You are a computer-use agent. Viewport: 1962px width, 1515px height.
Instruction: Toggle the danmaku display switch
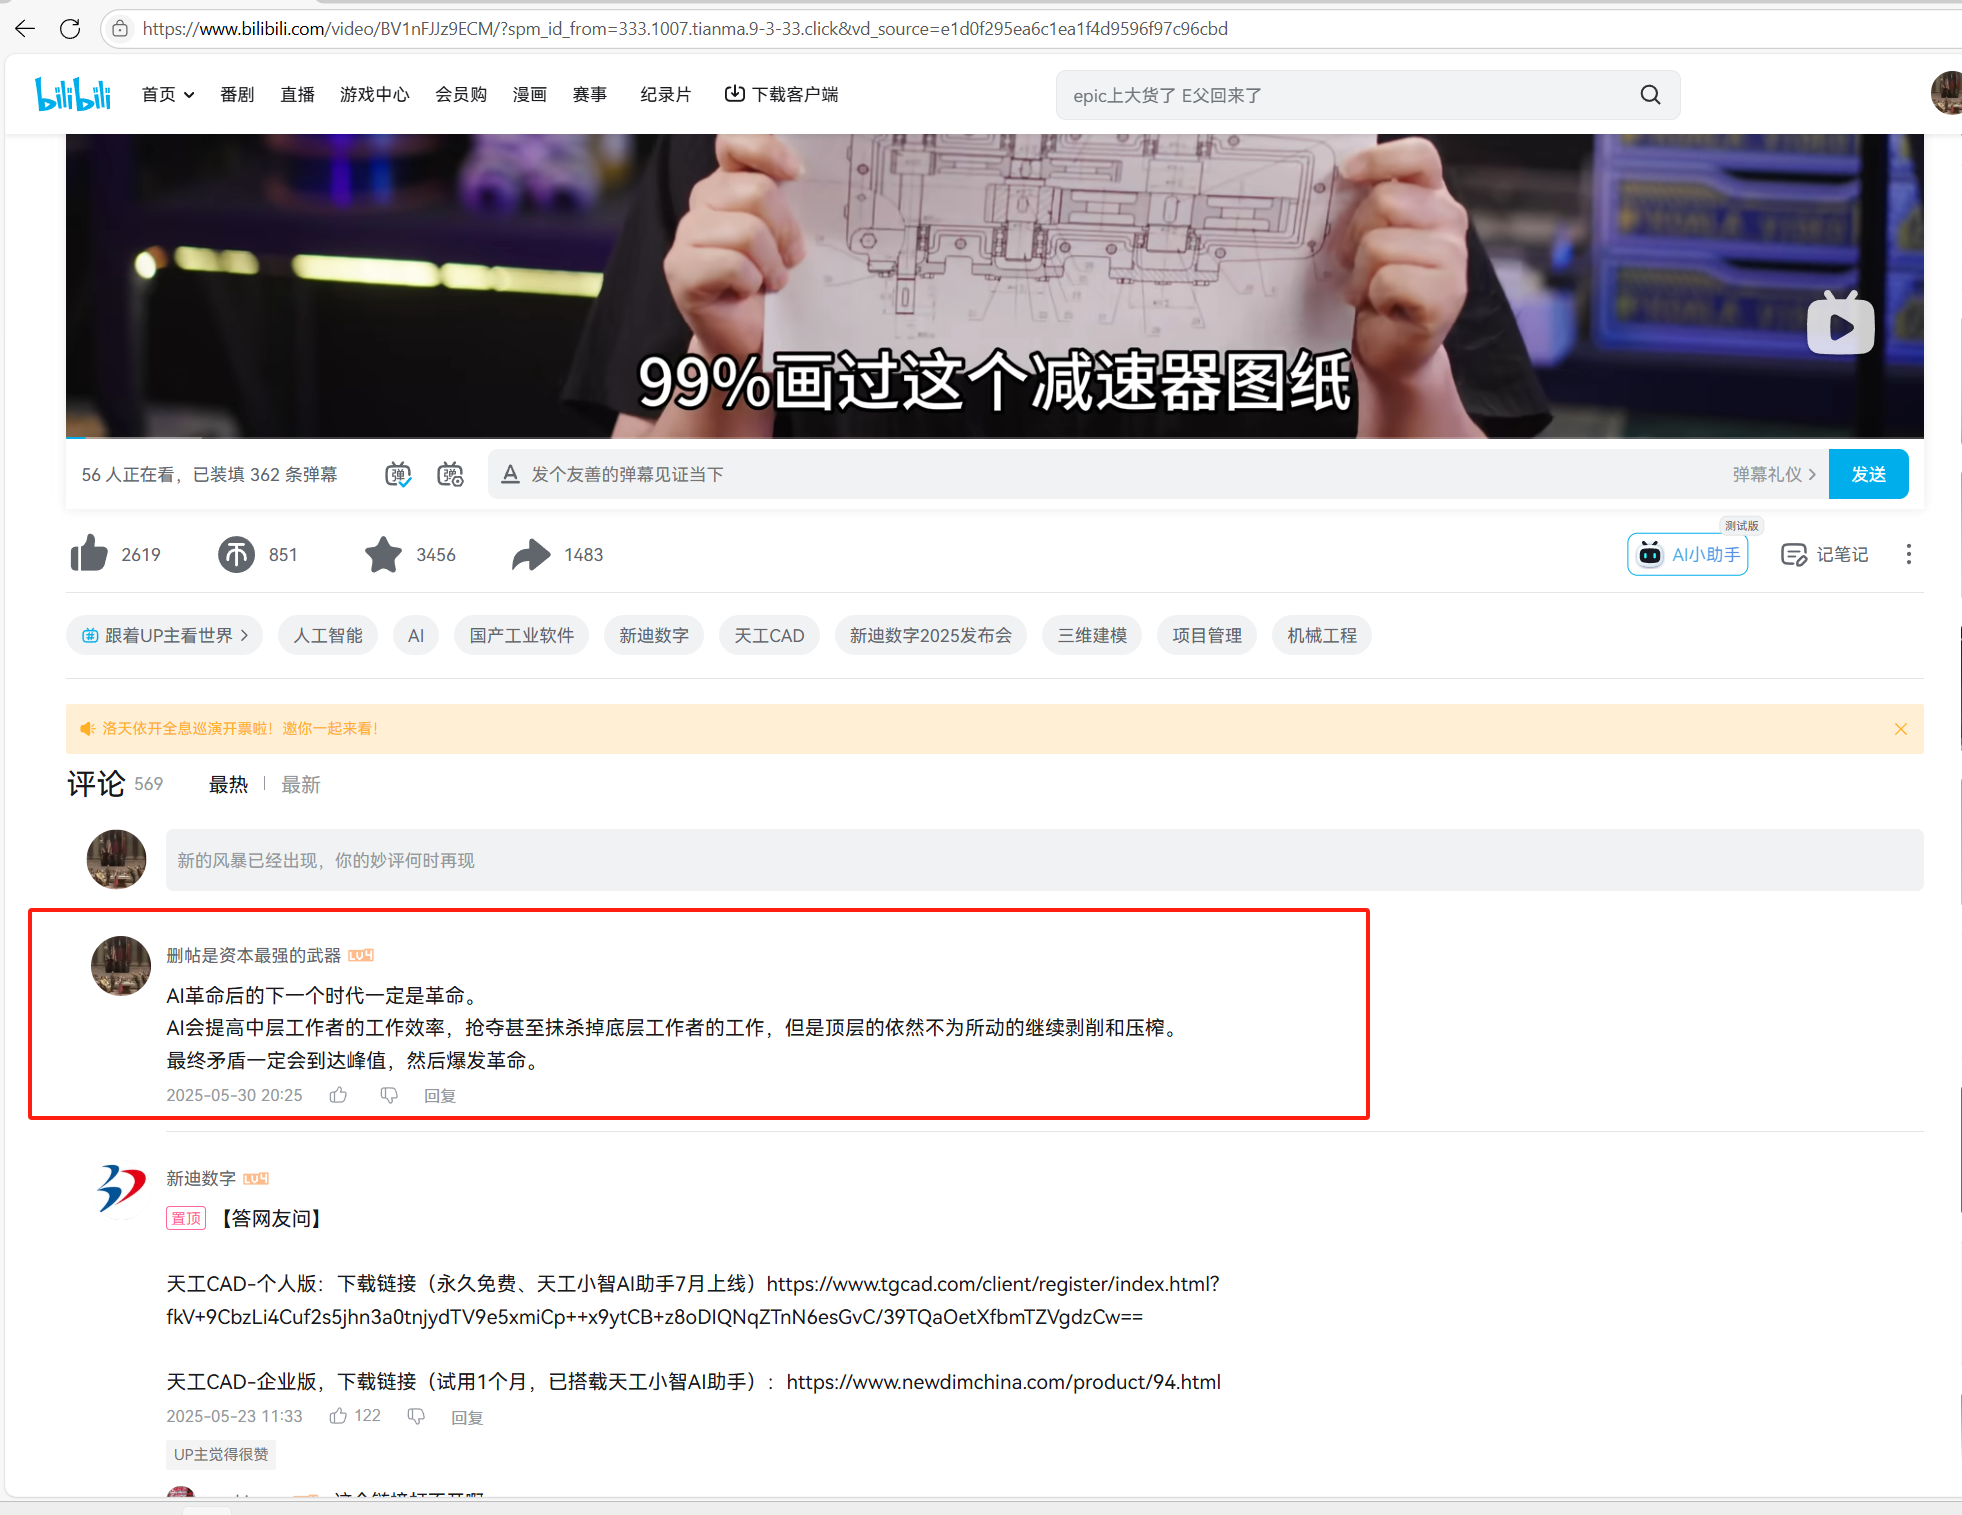tap(398, 474)
